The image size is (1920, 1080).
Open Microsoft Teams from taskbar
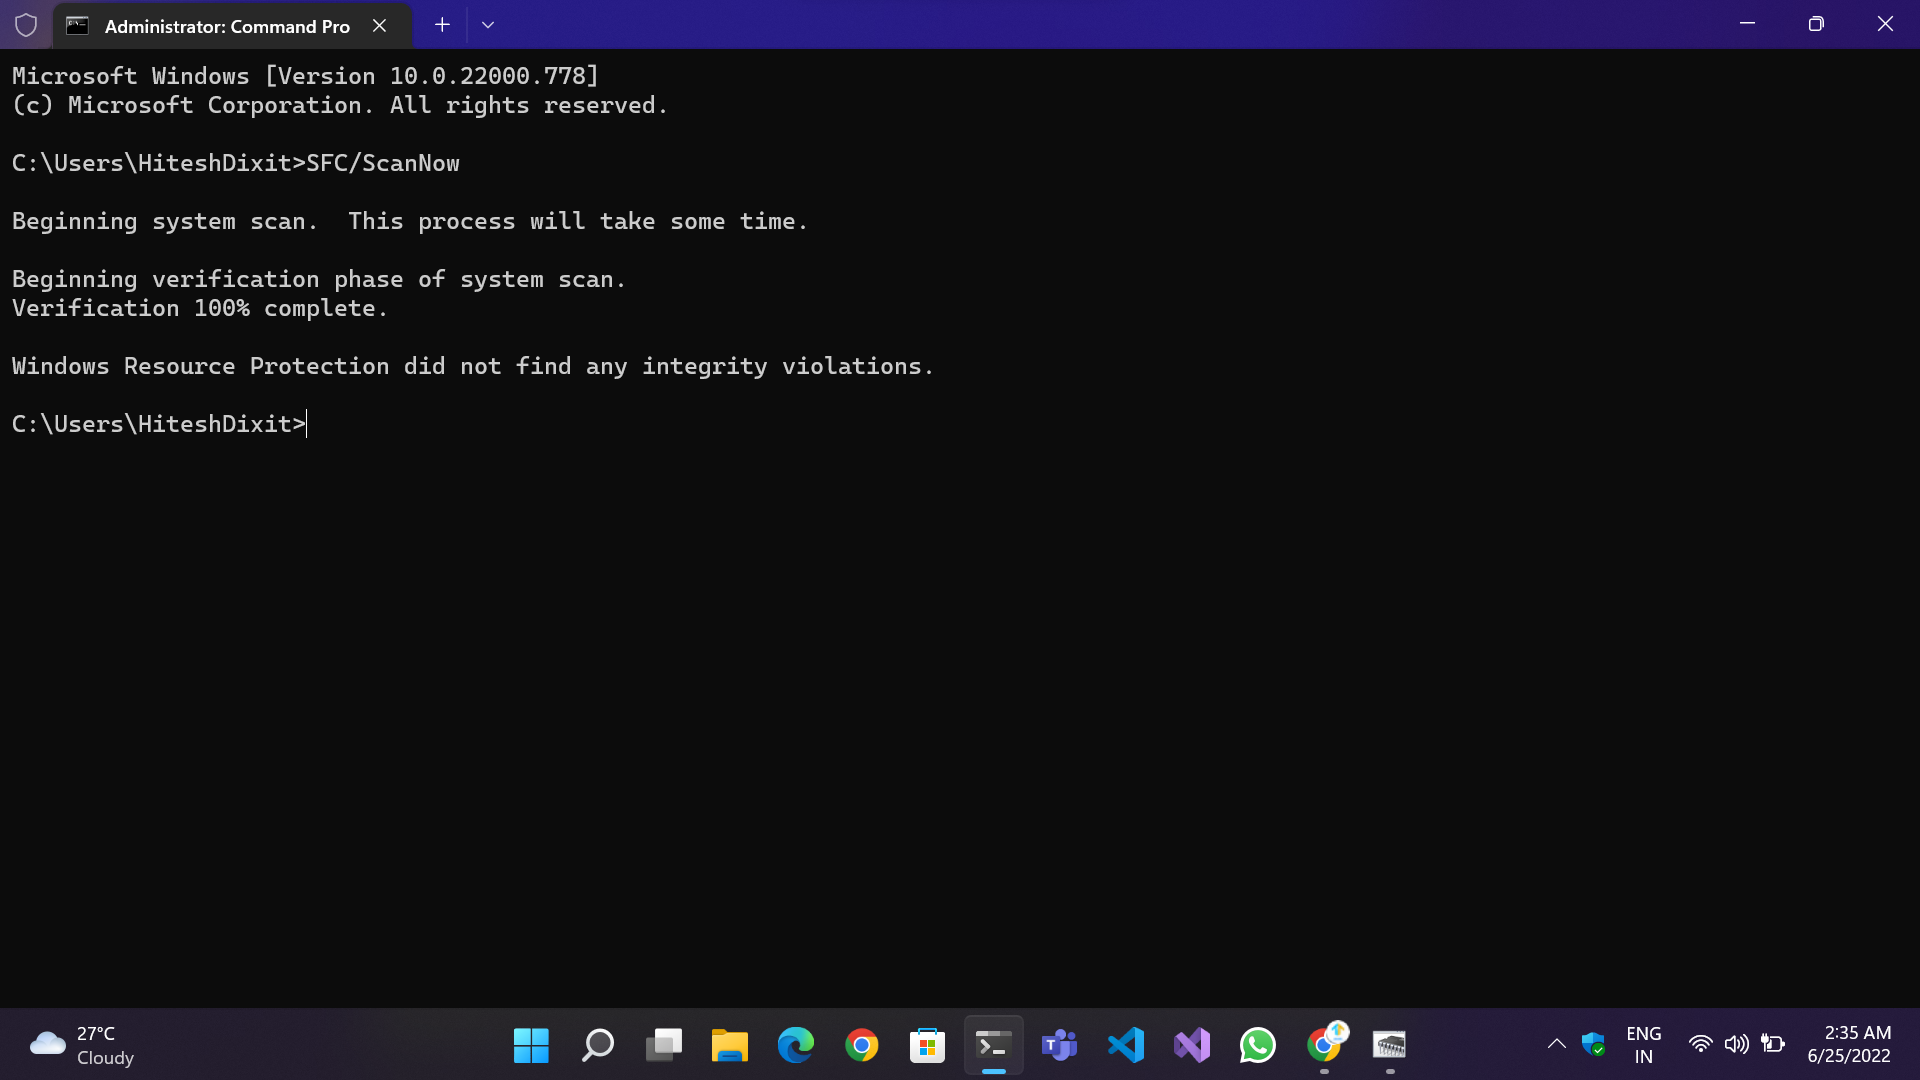coord(1059,1046)
